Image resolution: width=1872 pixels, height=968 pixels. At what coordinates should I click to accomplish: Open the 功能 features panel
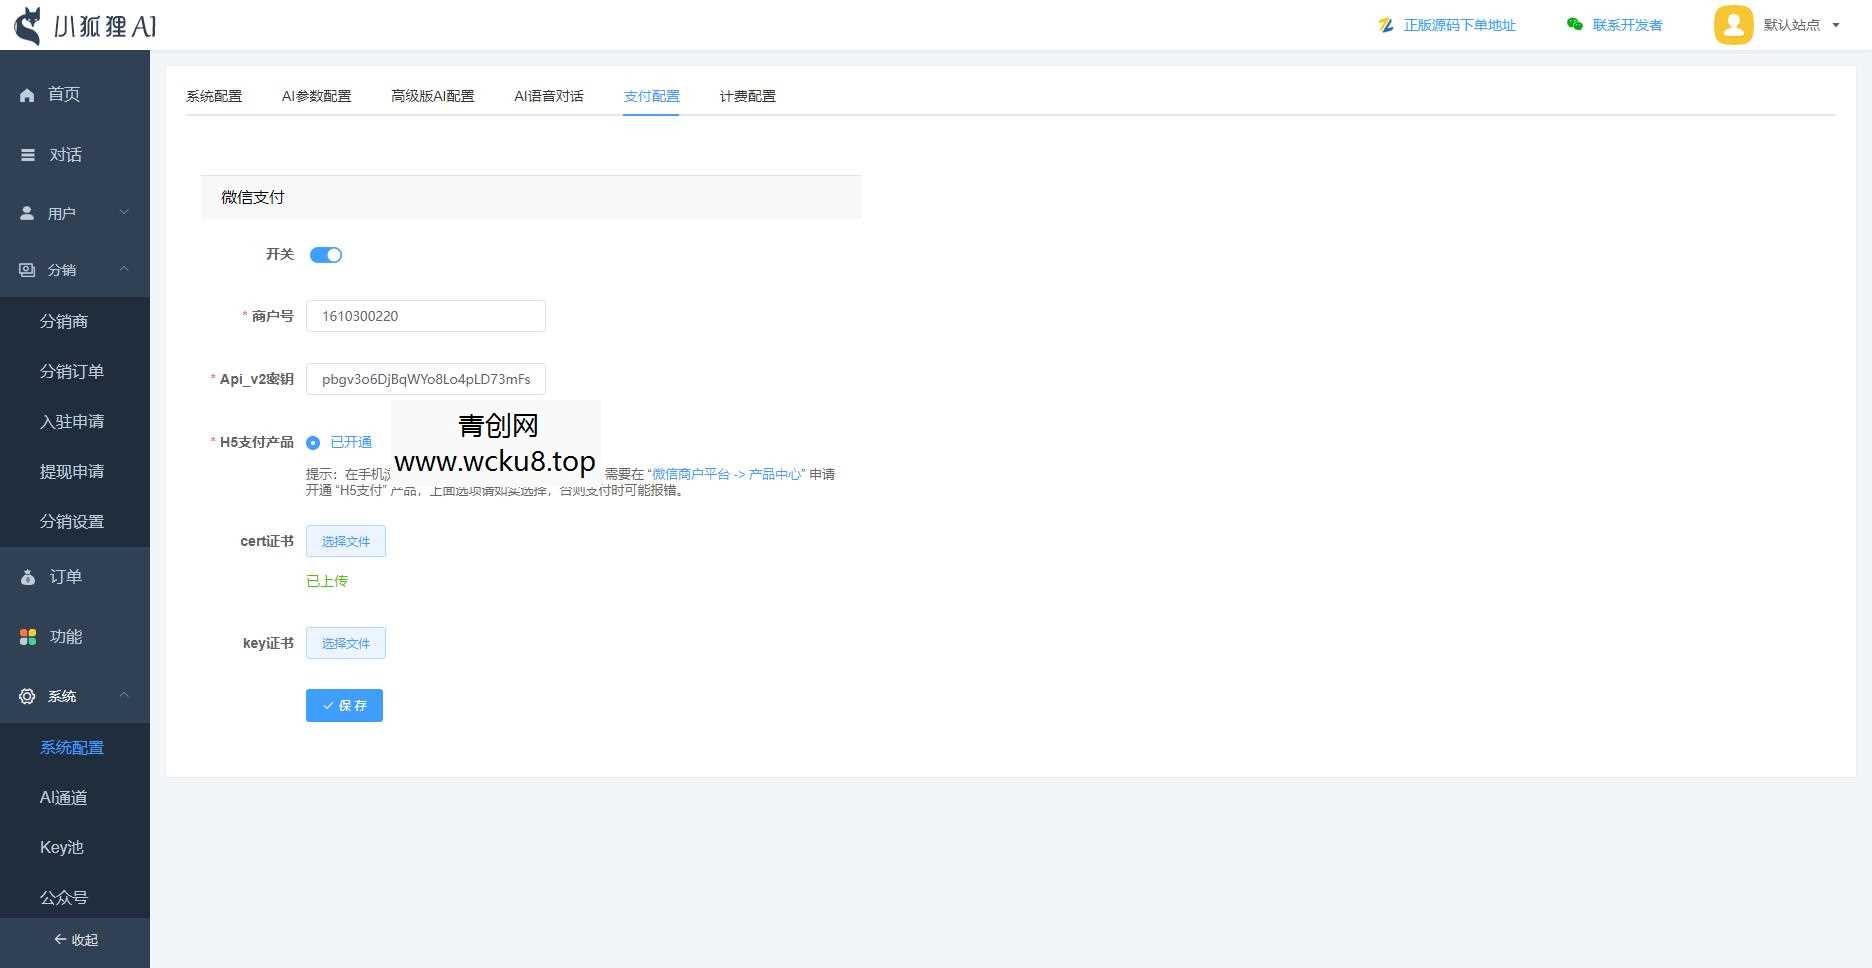[27, 636]
